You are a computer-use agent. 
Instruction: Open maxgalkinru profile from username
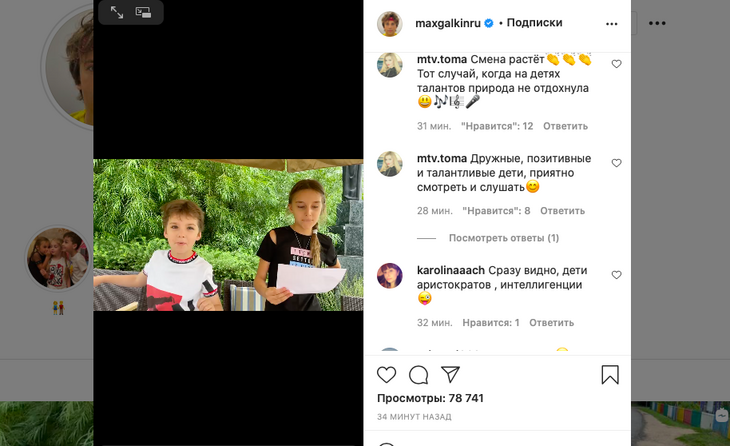click(x=447, y=23)
